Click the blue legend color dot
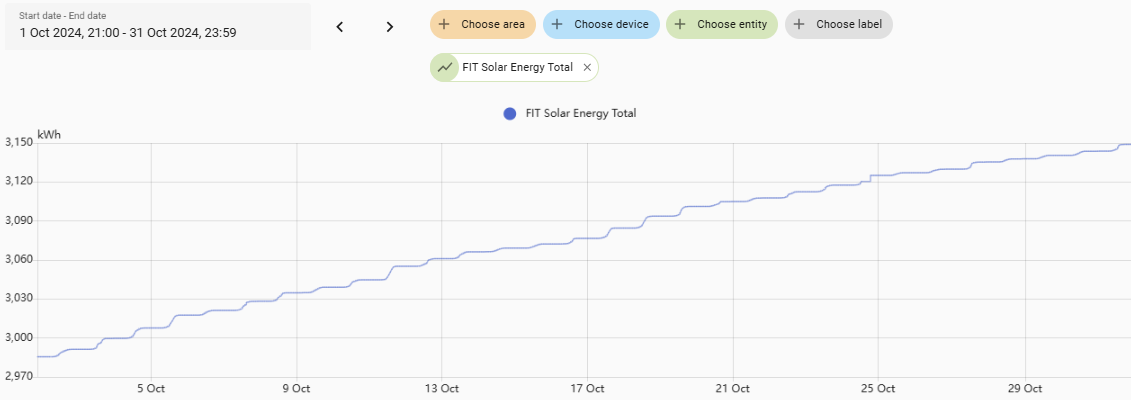This screenshot has height=400, width=1131. [510, 114]
